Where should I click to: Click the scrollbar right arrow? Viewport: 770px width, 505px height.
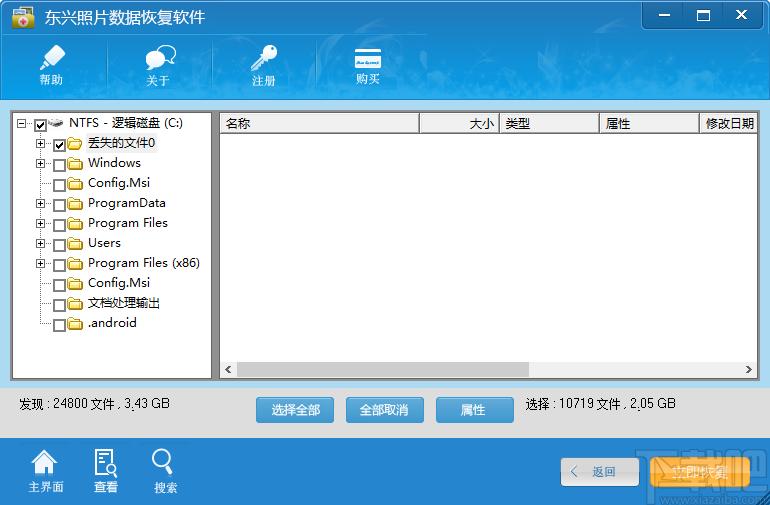pyautogui.click(x=748, y=369)
